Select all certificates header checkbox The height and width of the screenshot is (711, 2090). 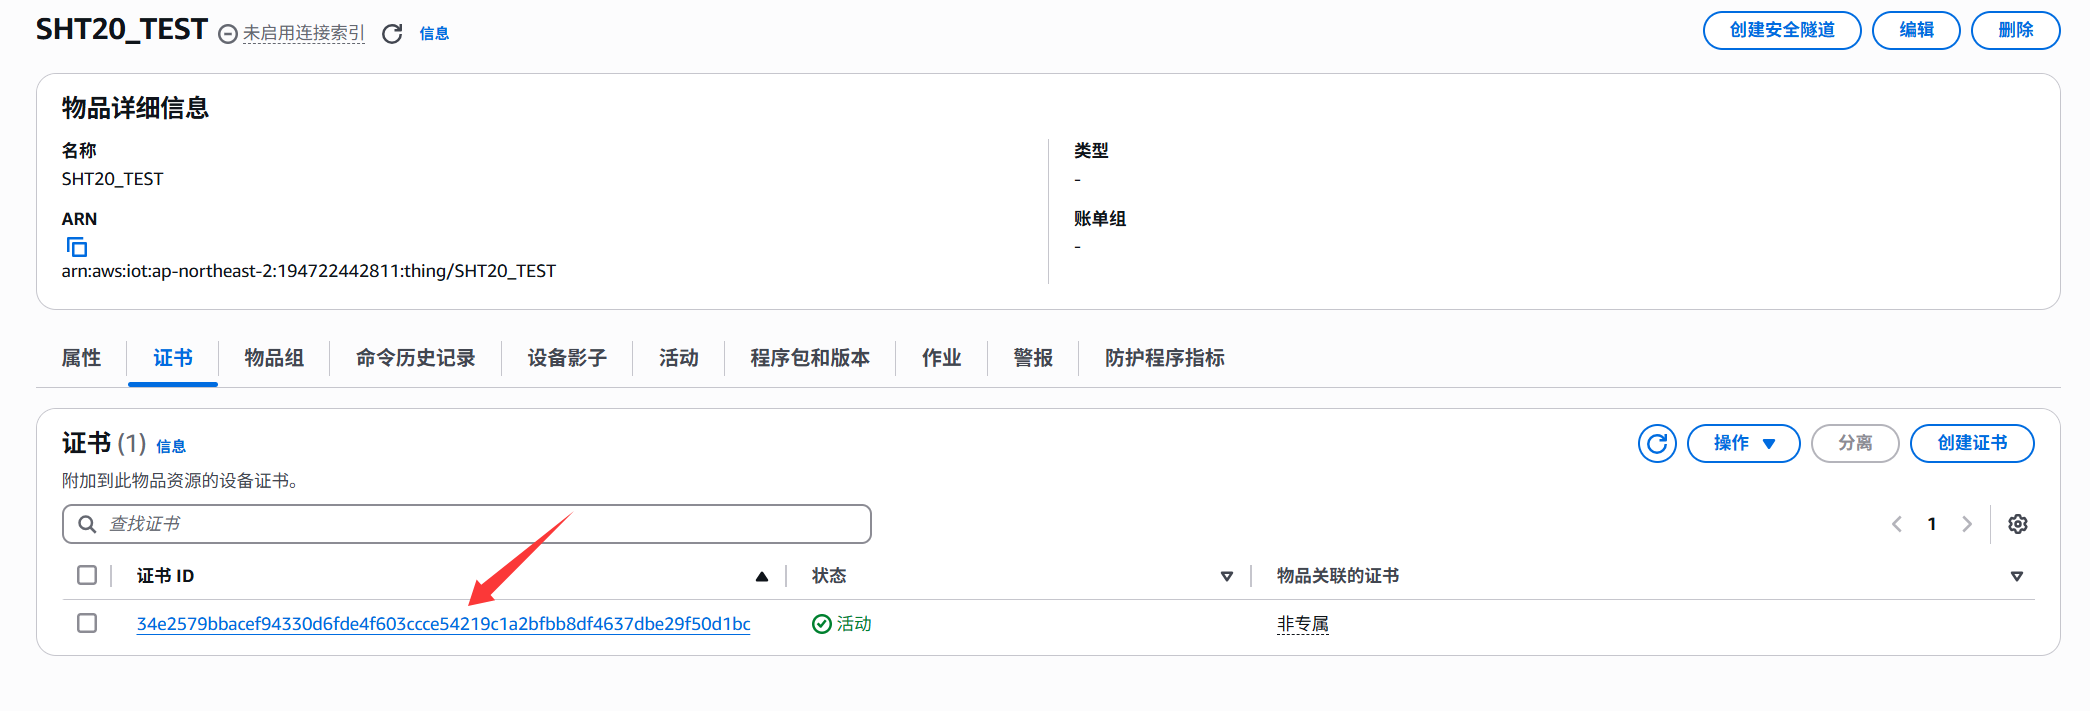tap(87, 575)
